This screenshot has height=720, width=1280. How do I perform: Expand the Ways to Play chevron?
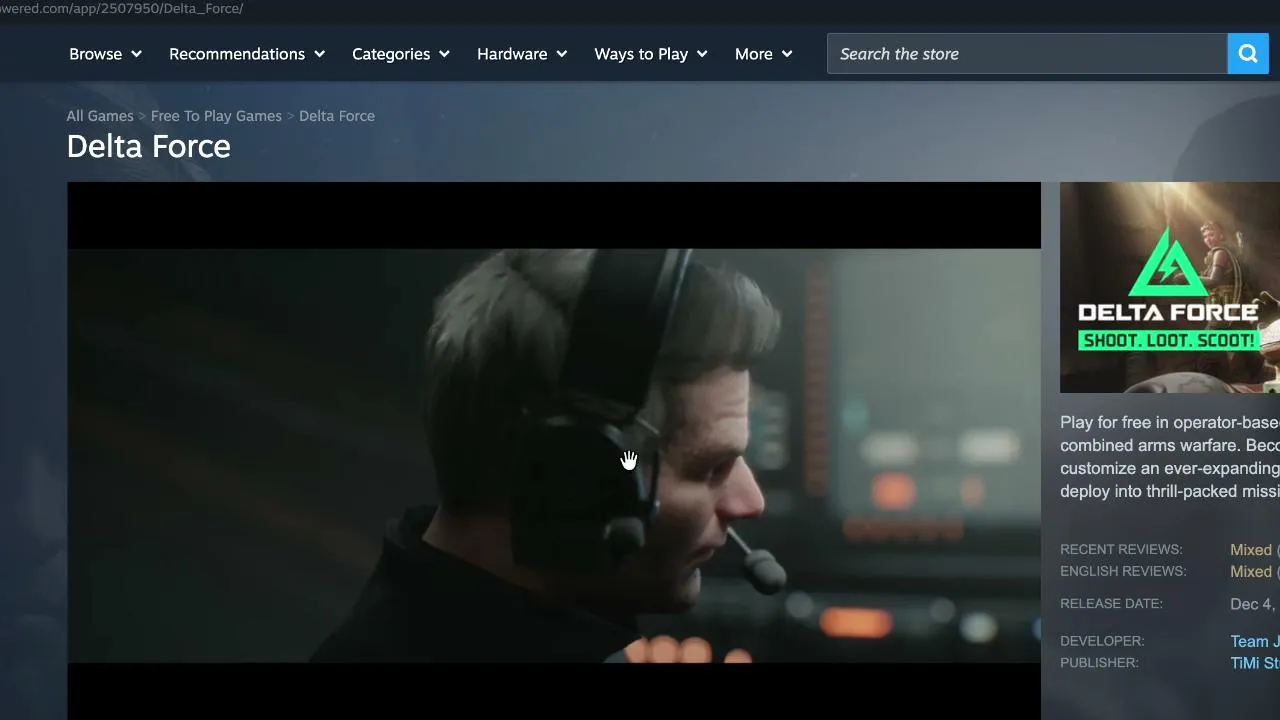pyautogui.click(x=702, y=54)
